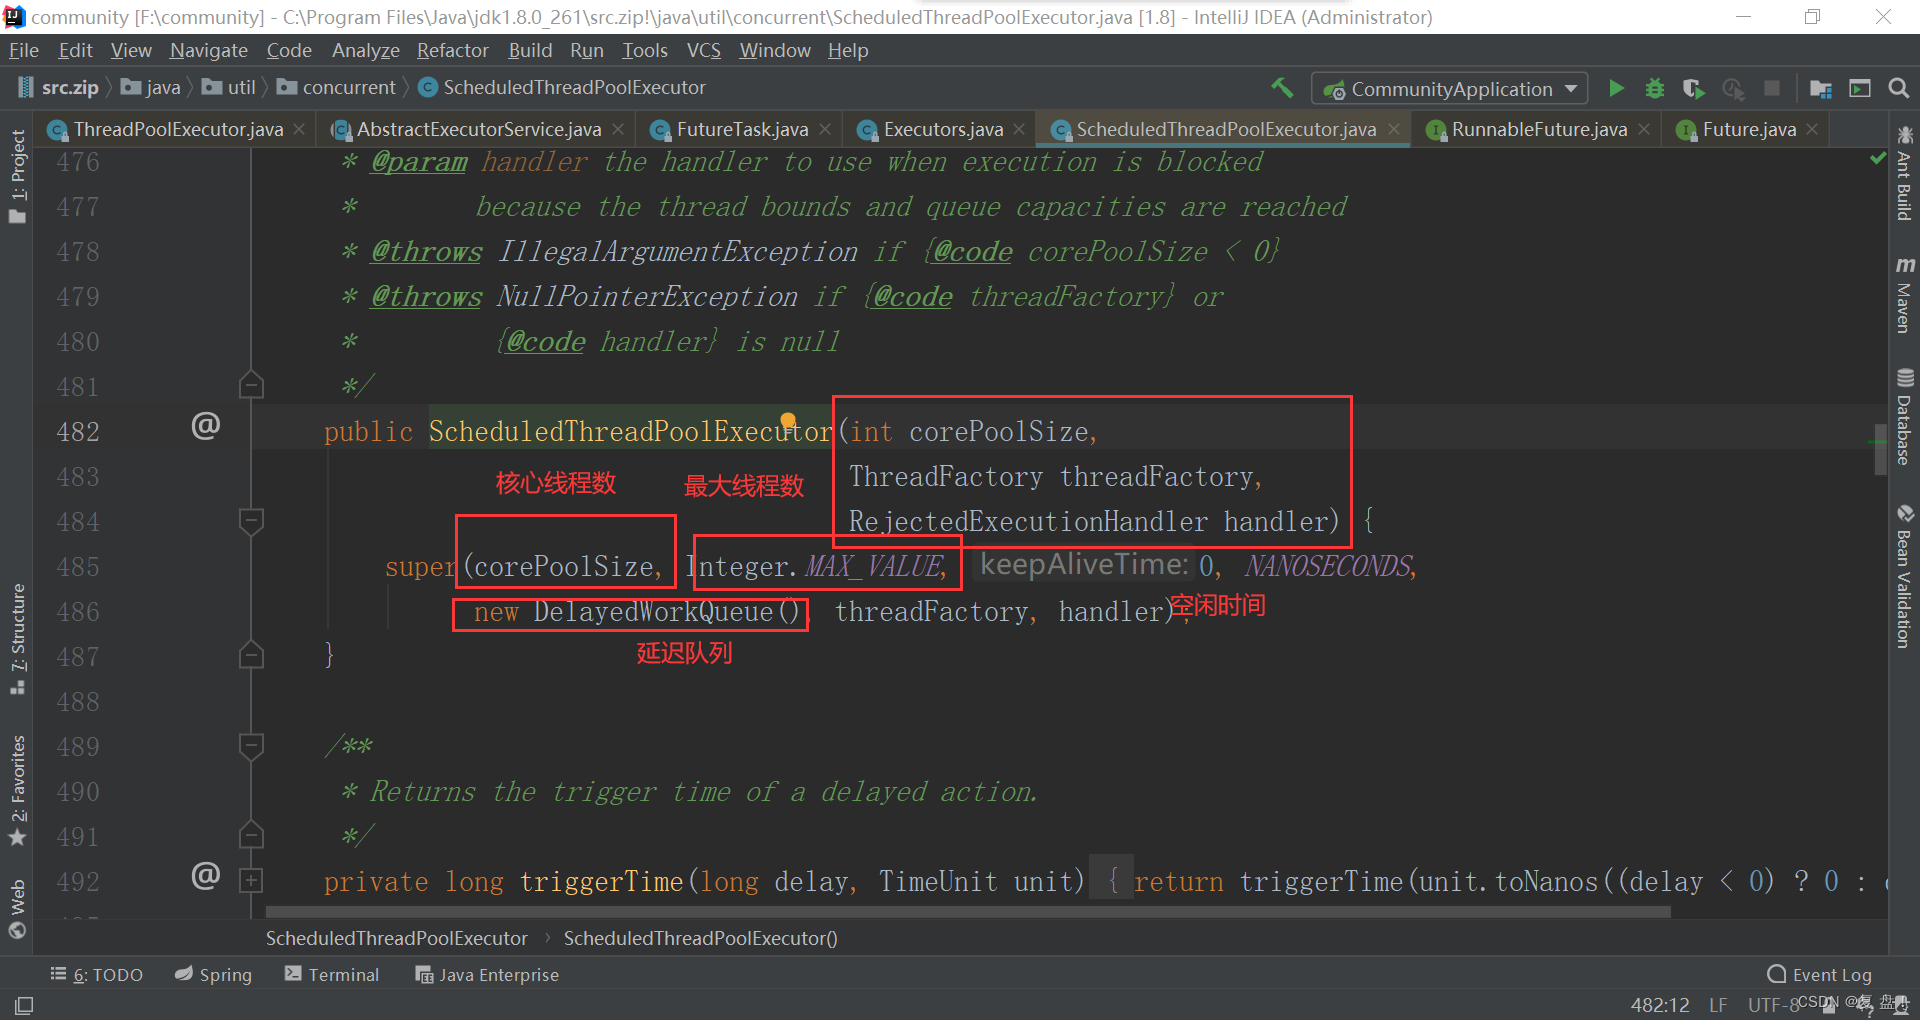This screenshot has width=1920, height=1020.
Task: Collapse the fold marker at line 491
Action: tap(251, 835)
